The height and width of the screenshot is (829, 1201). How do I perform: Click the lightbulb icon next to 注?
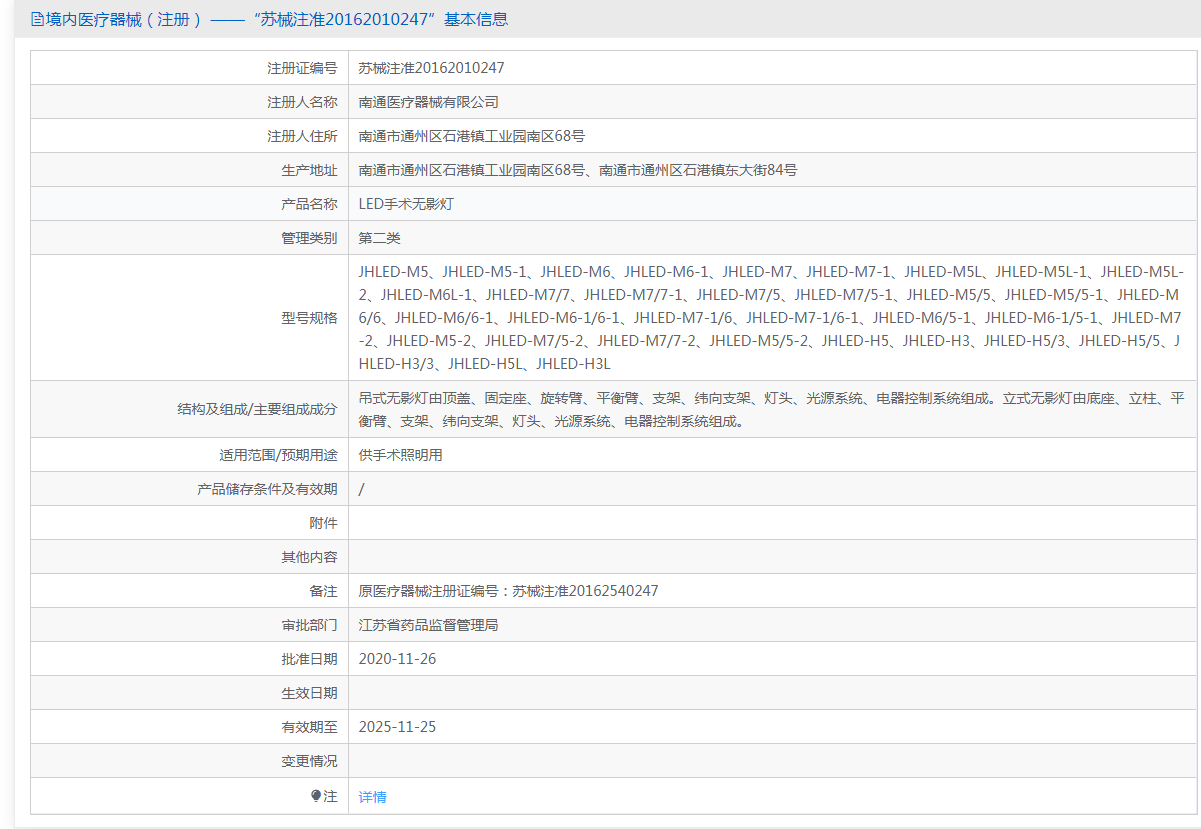(x=316, y=796)
